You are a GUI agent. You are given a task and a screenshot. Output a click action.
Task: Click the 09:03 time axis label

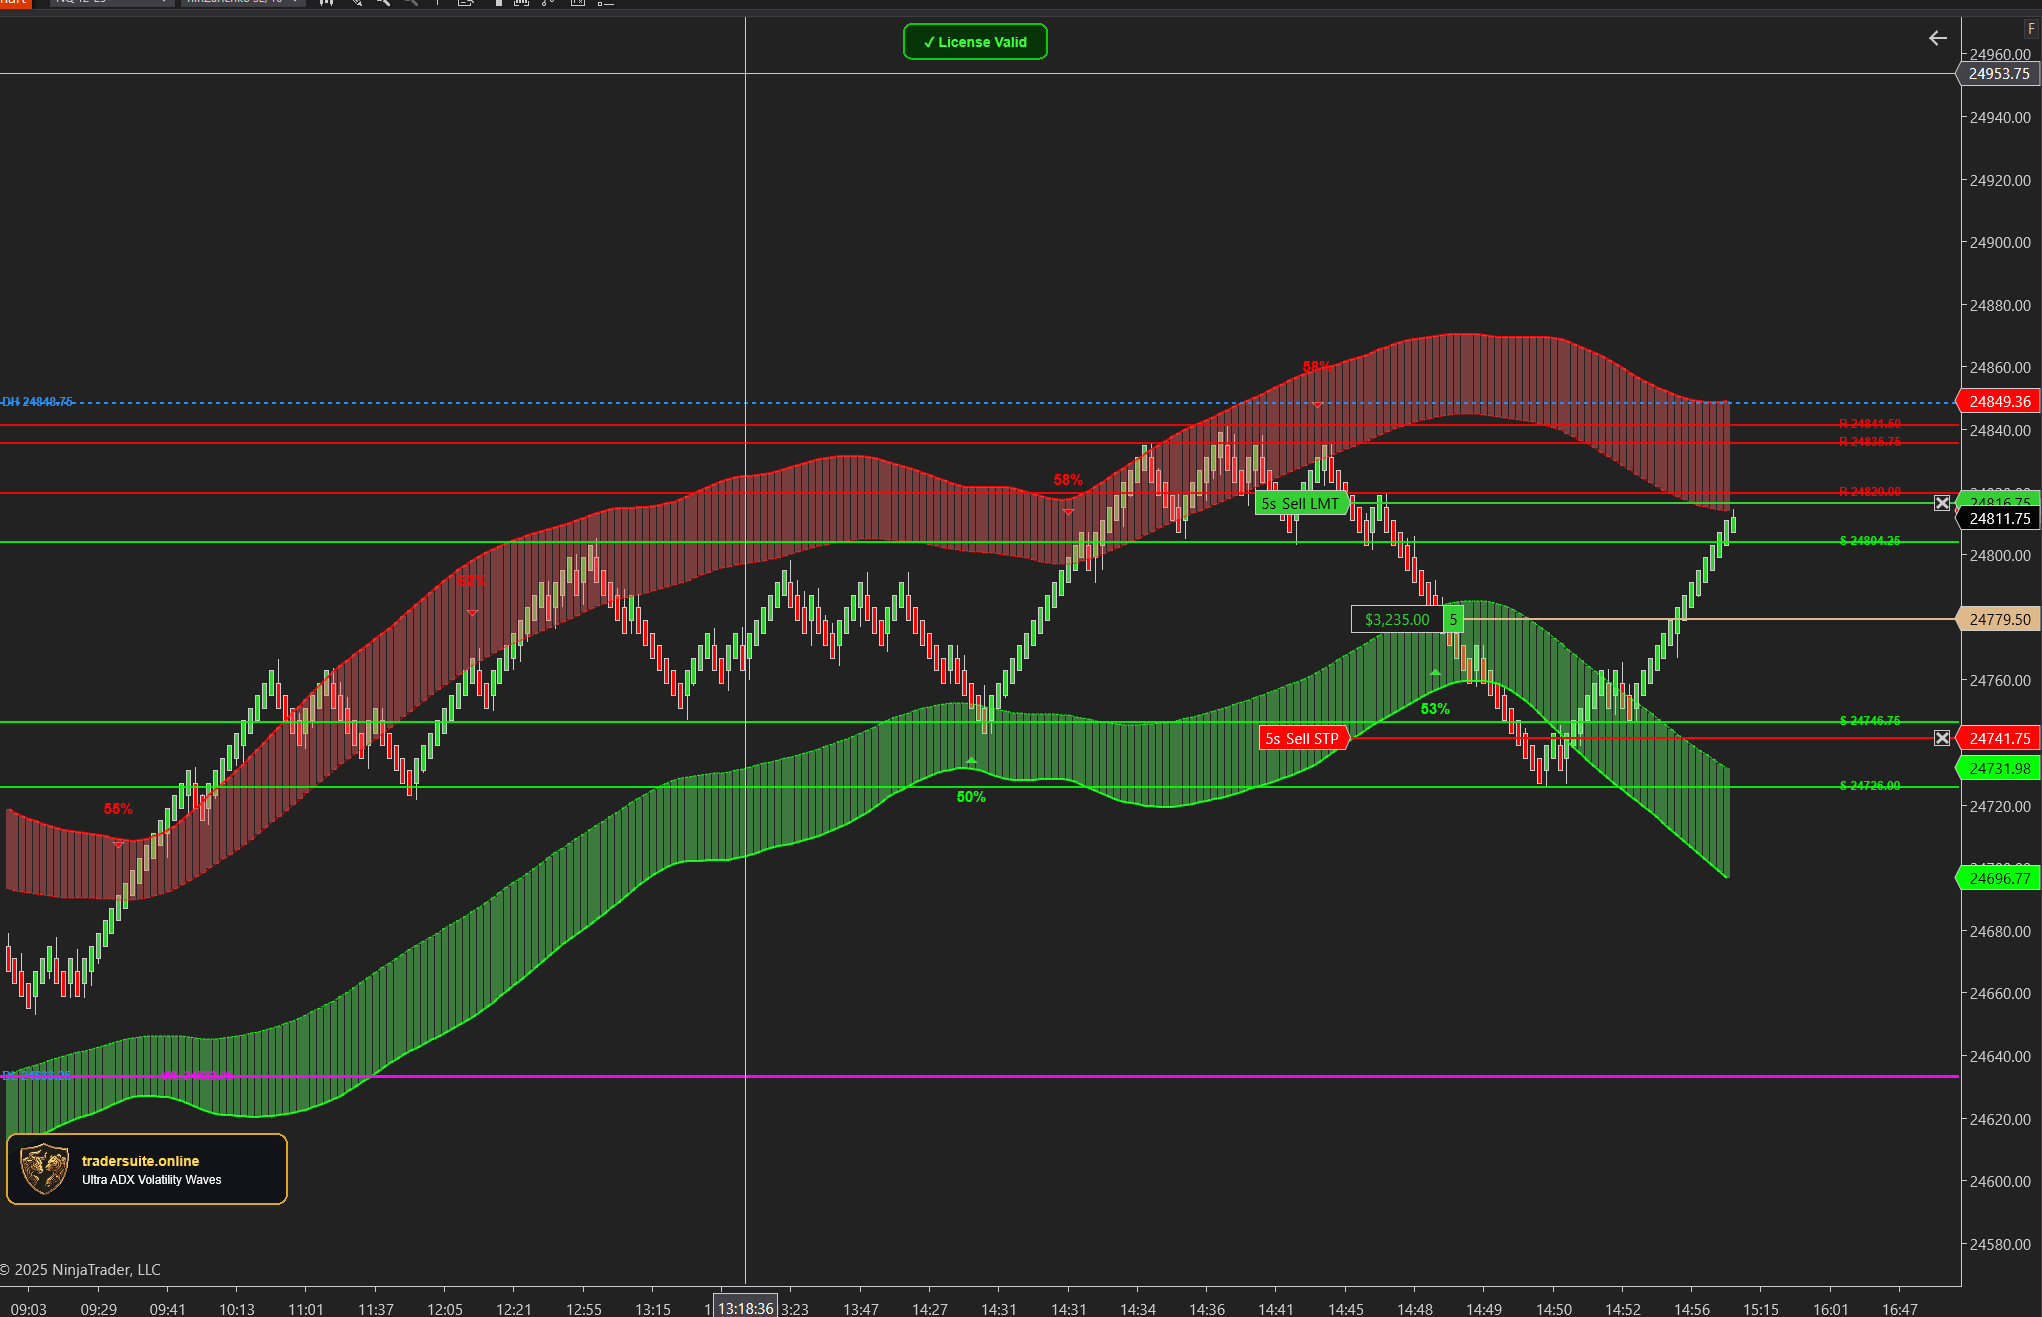coord(29,1309)
